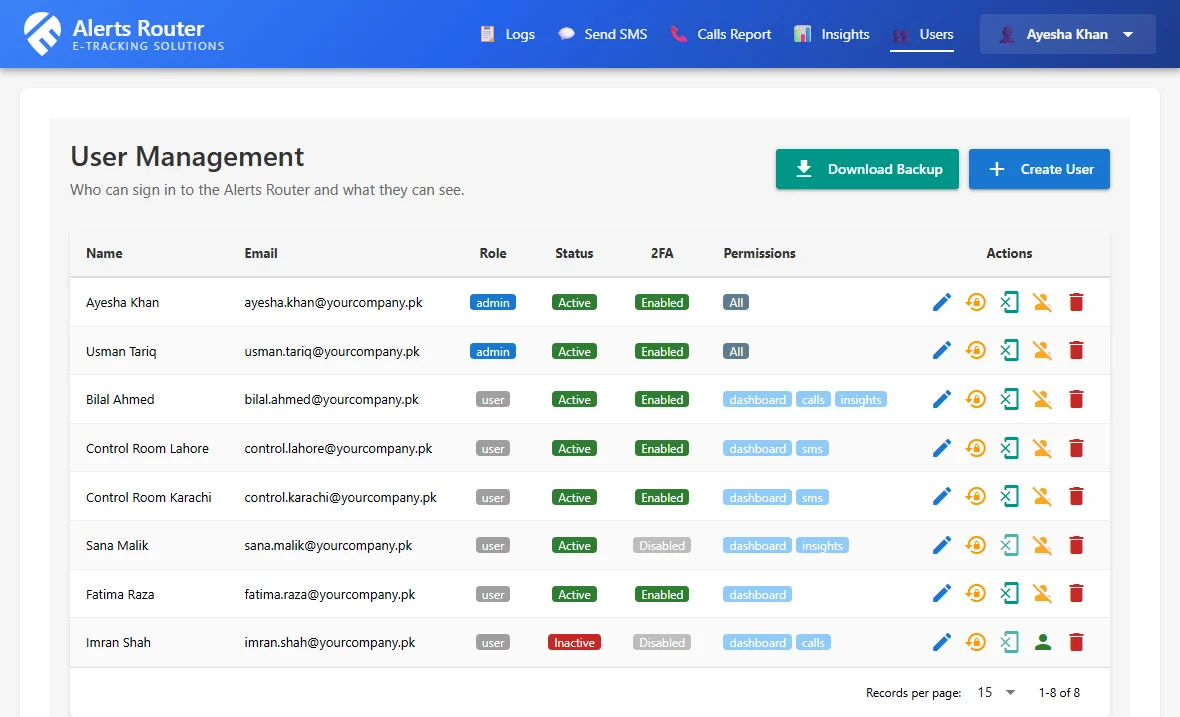The width and height of the screenshot is (1180, 717).
Task: Reset 2FA phone for Ayesha Khan
Action: [x=1009, y=302]
